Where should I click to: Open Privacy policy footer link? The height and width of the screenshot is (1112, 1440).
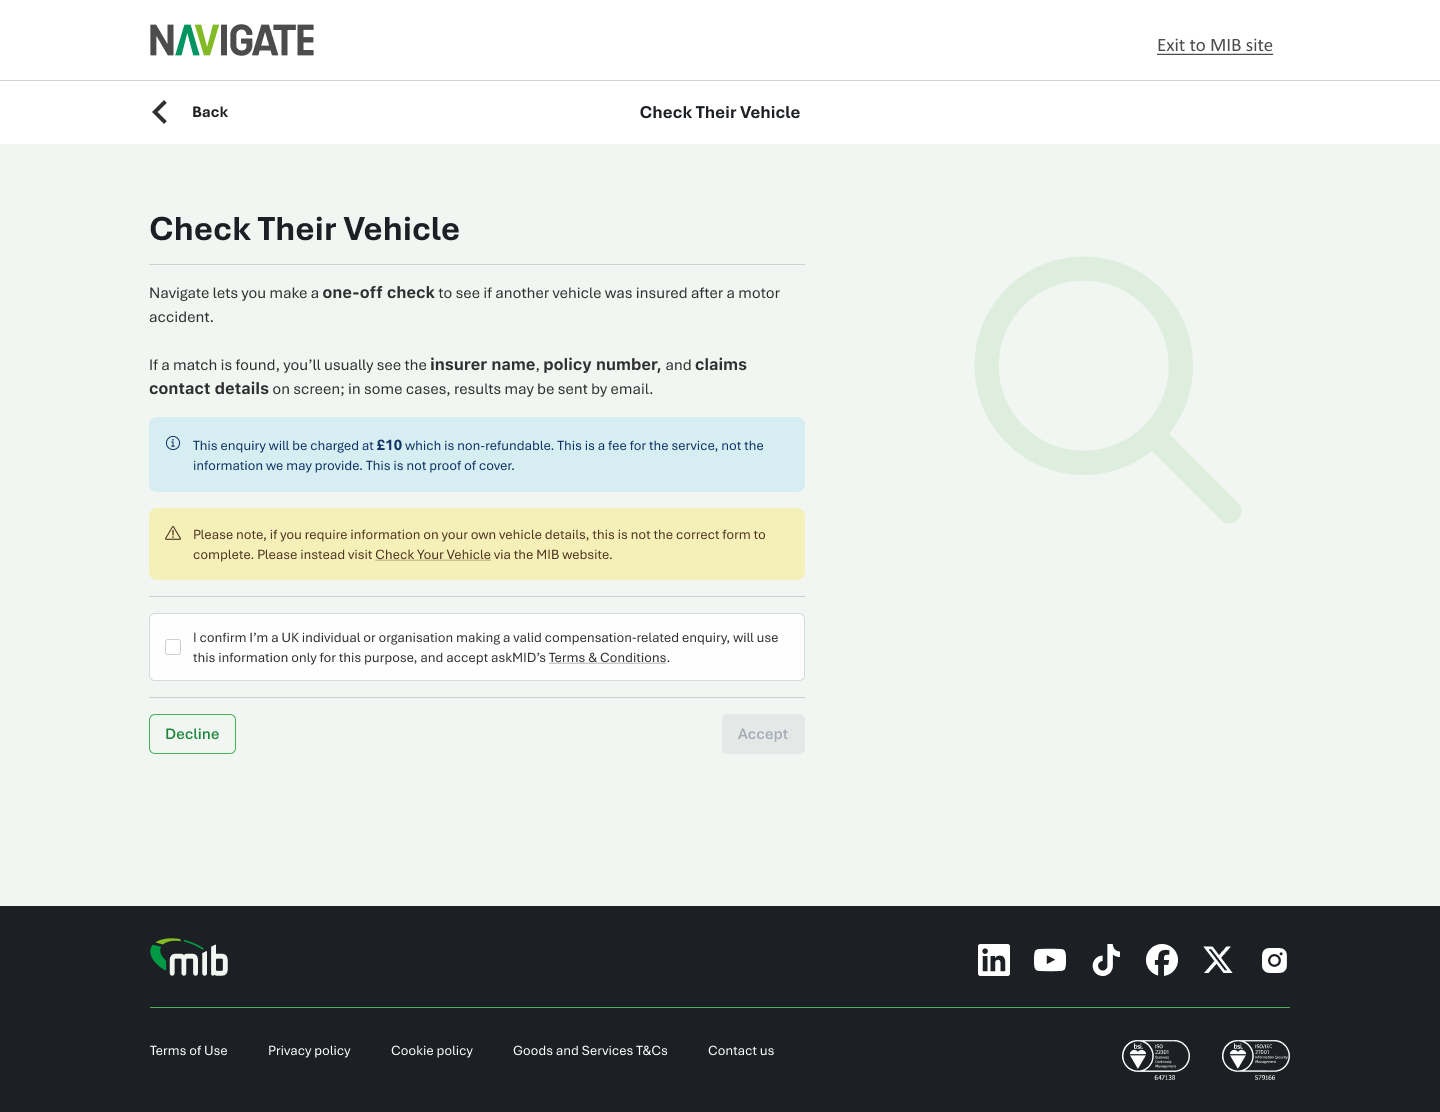coord(309,1051)
